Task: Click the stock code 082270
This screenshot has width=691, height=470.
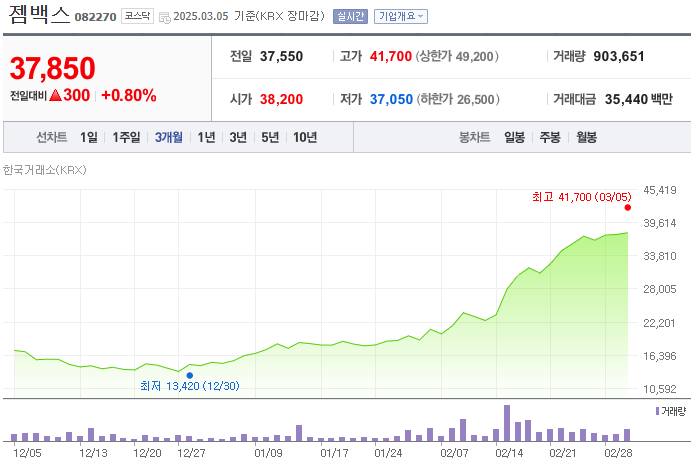Action: [x=95, y=17]
